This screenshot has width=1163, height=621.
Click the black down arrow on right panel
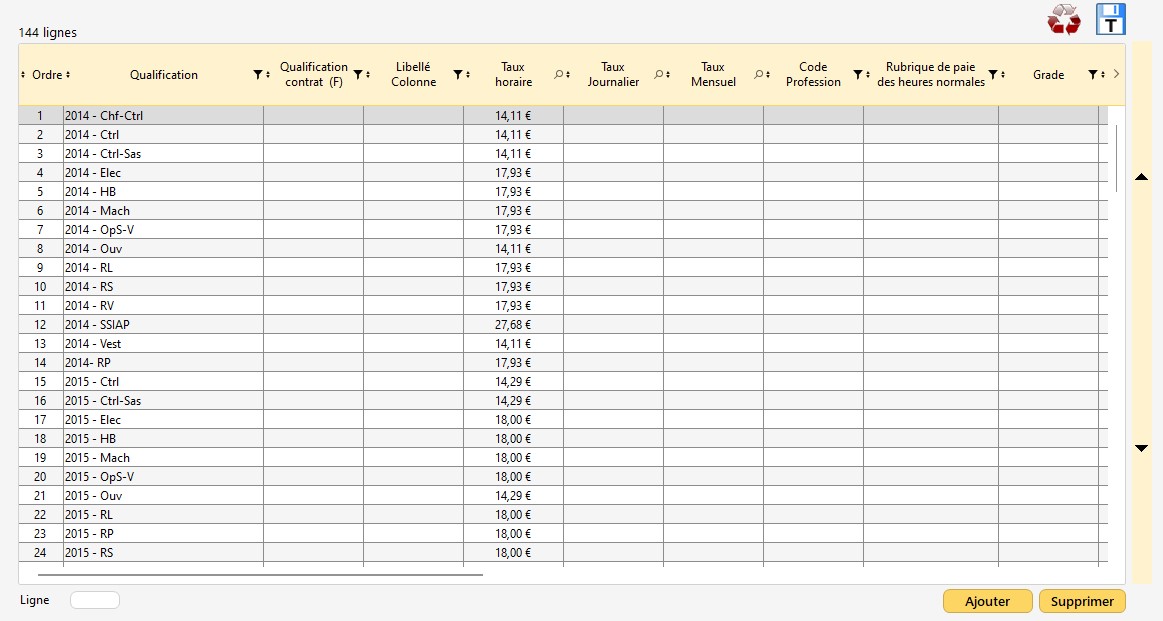click(1141, 448)
